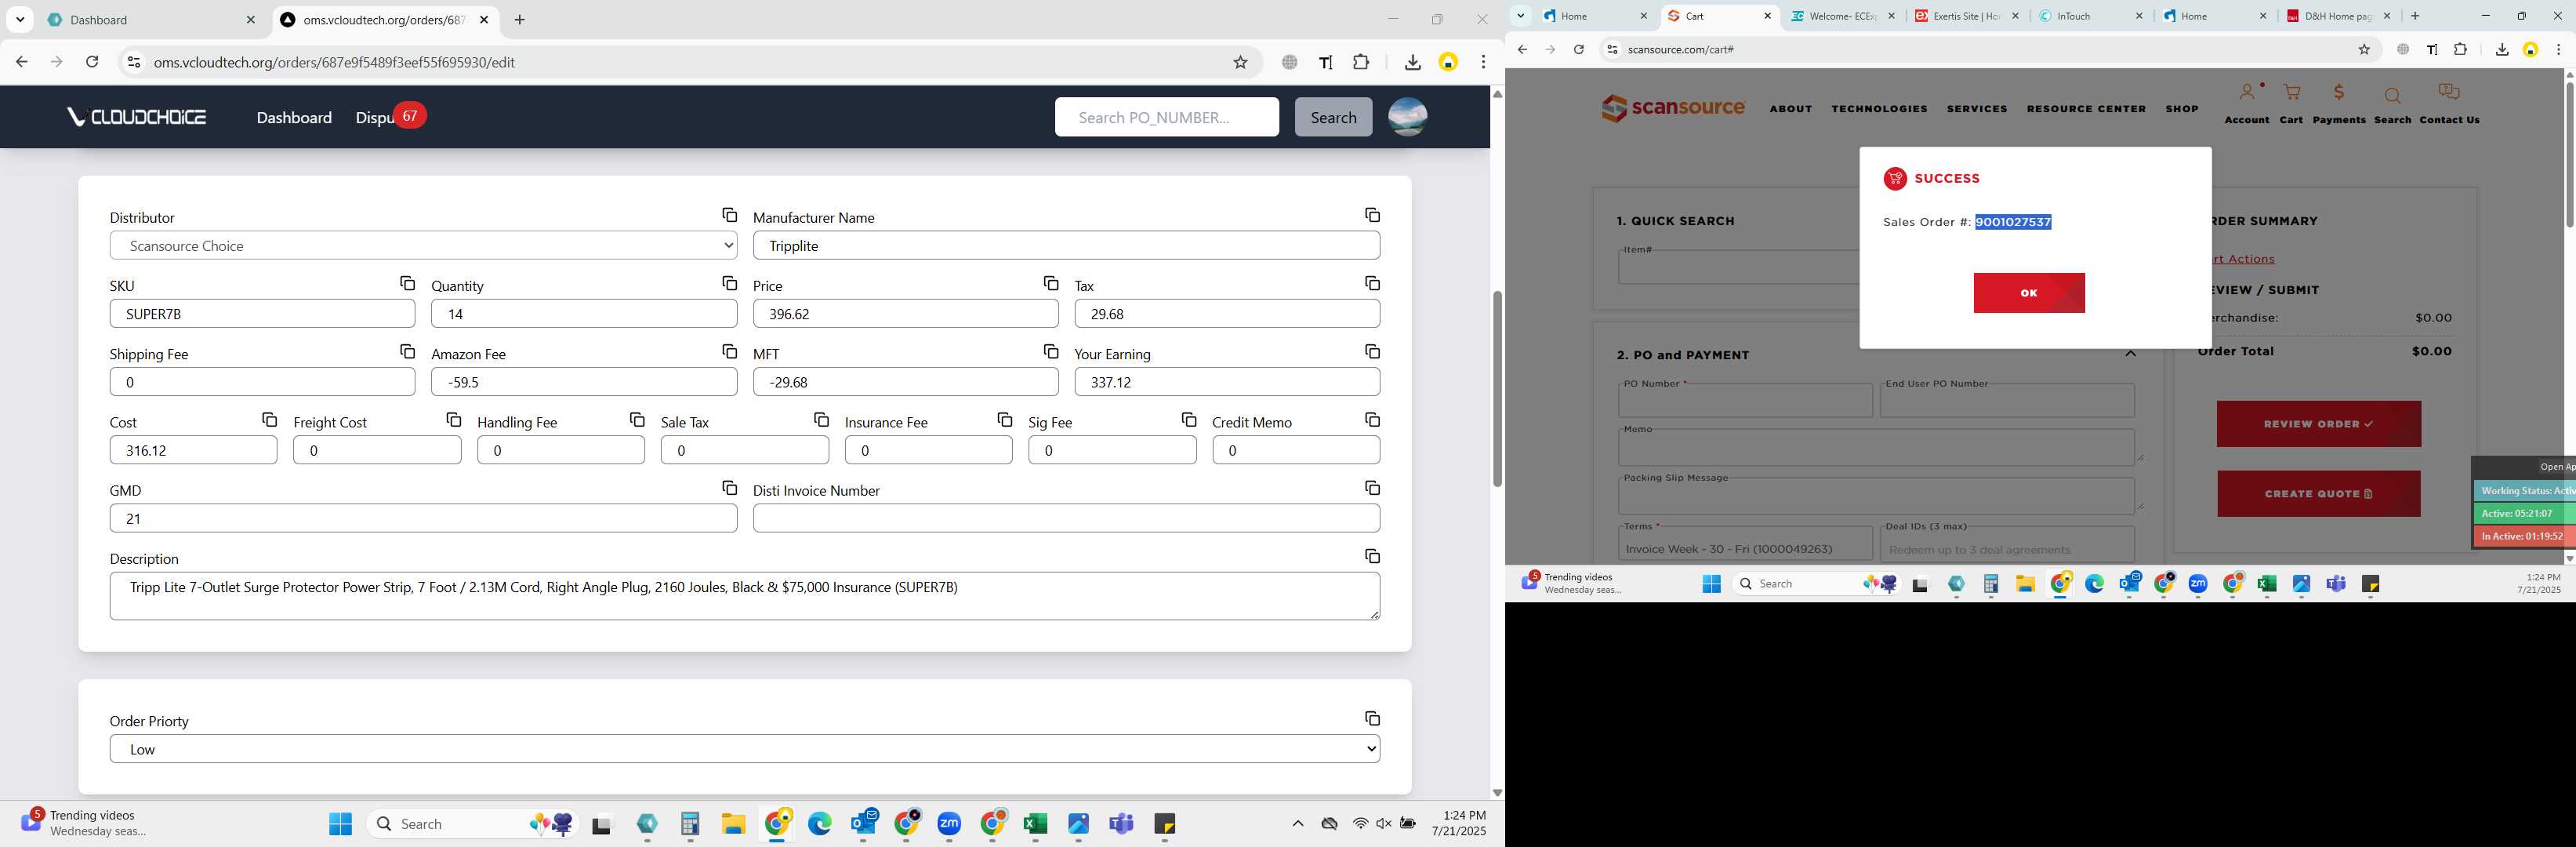This screenshot has width=2576, height=847.
Task: Copy the Insurance Fee value
Action: click(x=1004, y=419)
